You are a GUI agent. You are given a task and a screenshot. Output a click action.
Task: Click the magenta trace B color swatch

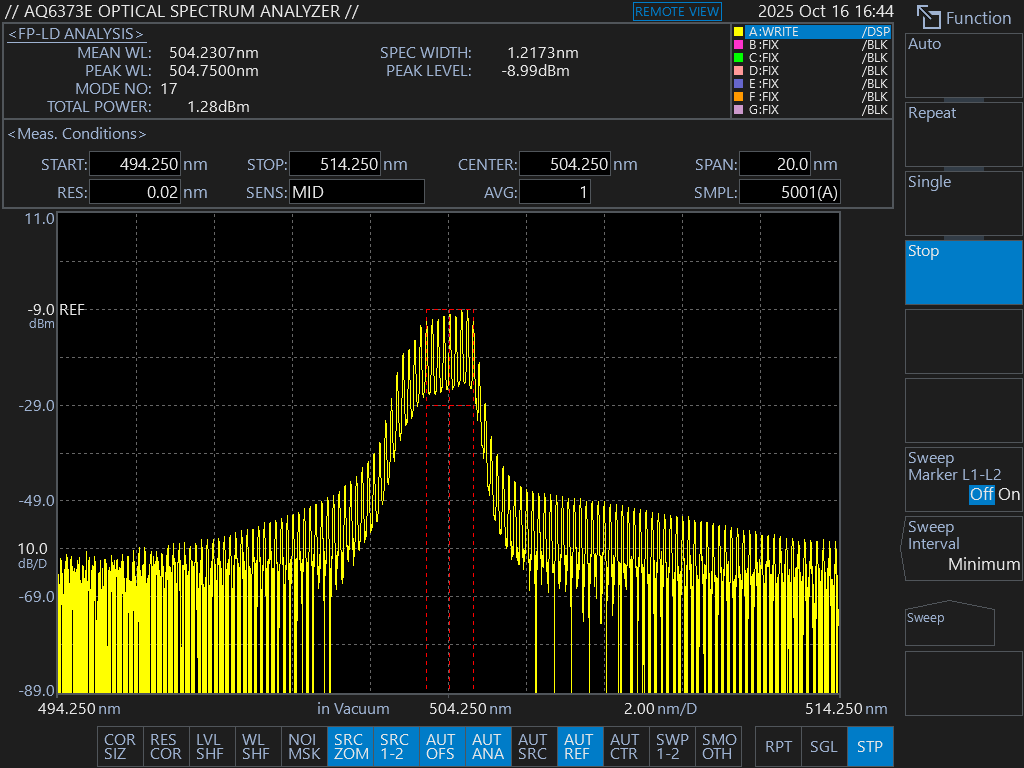739,45
